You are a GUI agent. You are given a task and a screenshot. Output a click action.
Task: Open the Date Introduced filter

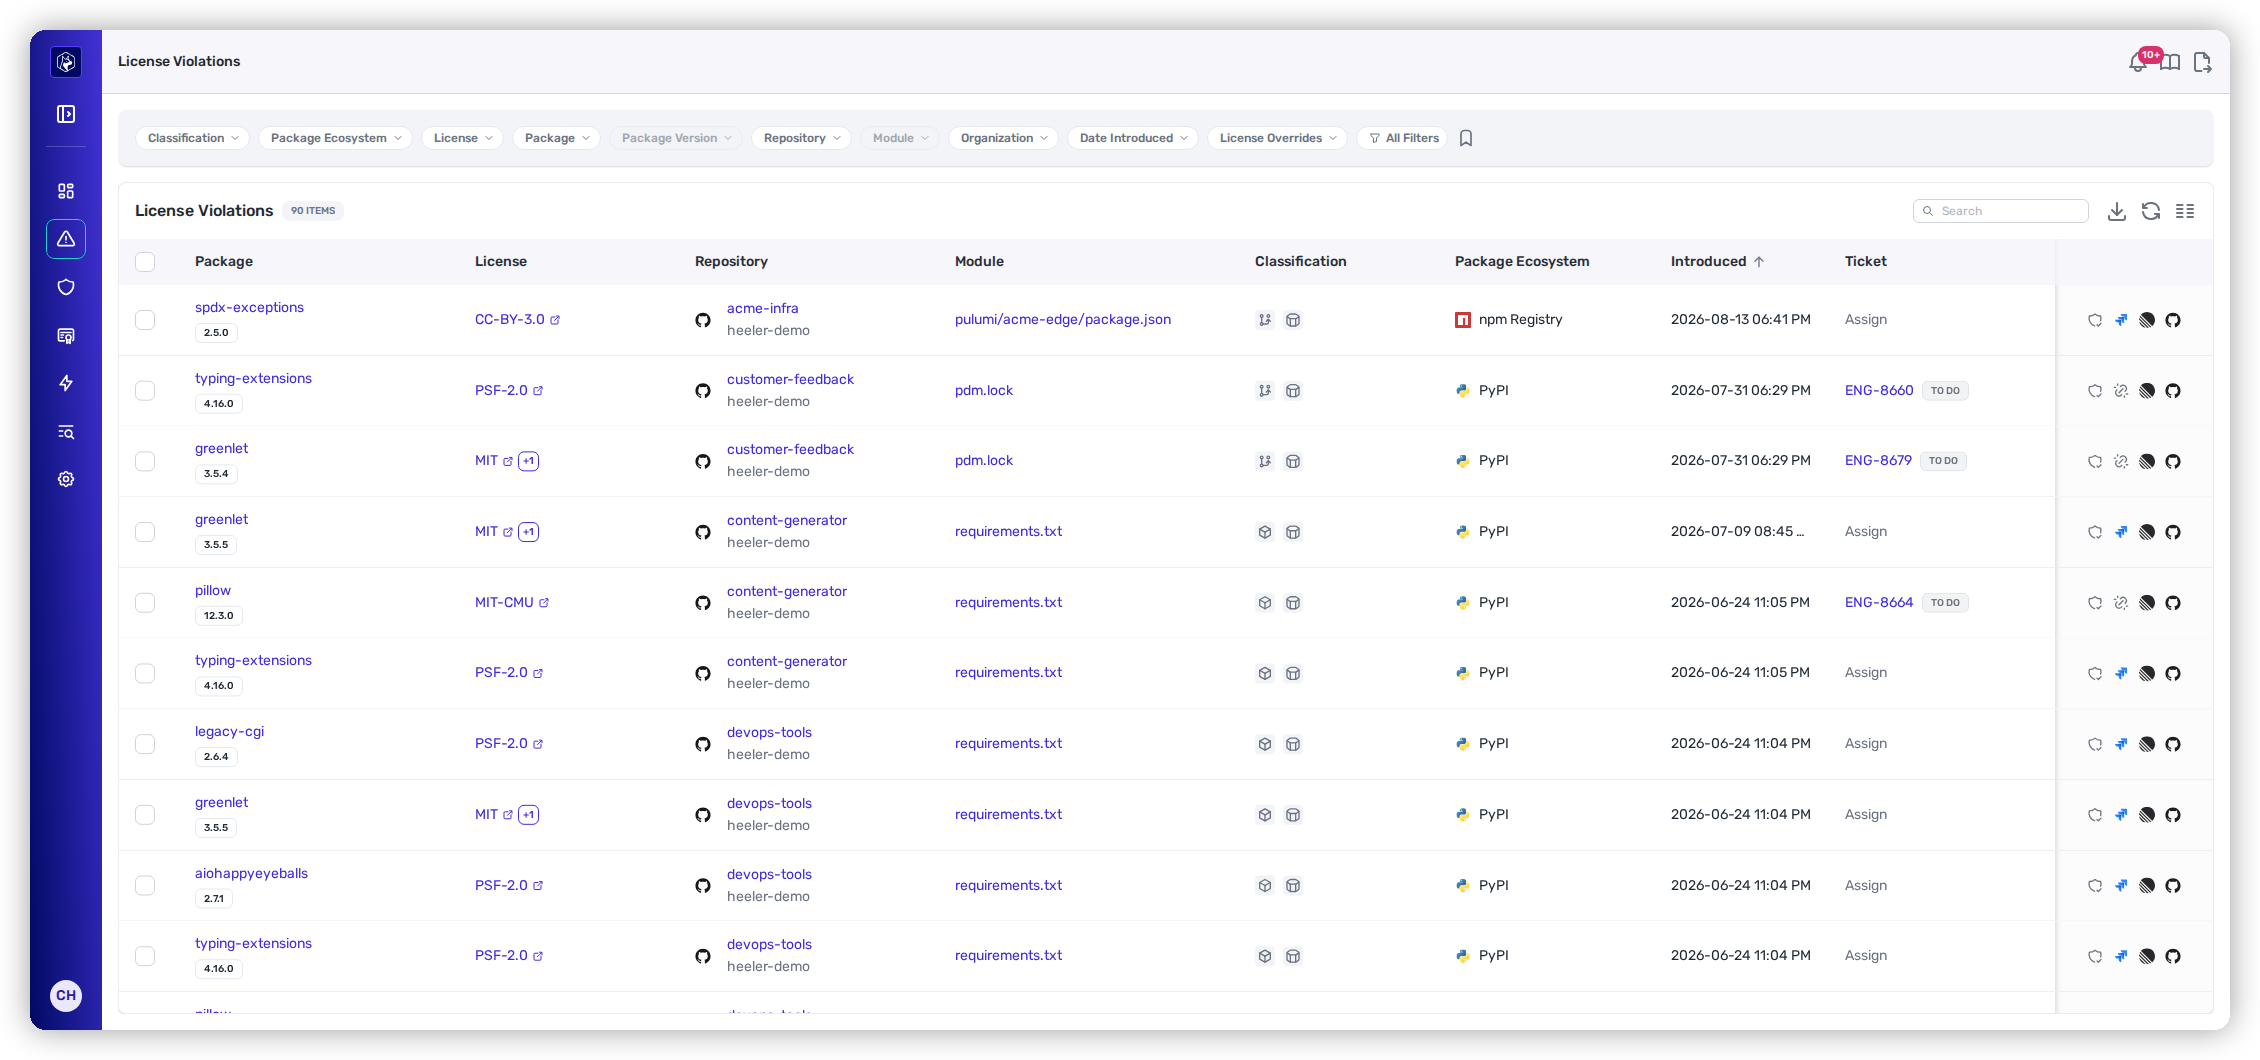coord(1134,138)
